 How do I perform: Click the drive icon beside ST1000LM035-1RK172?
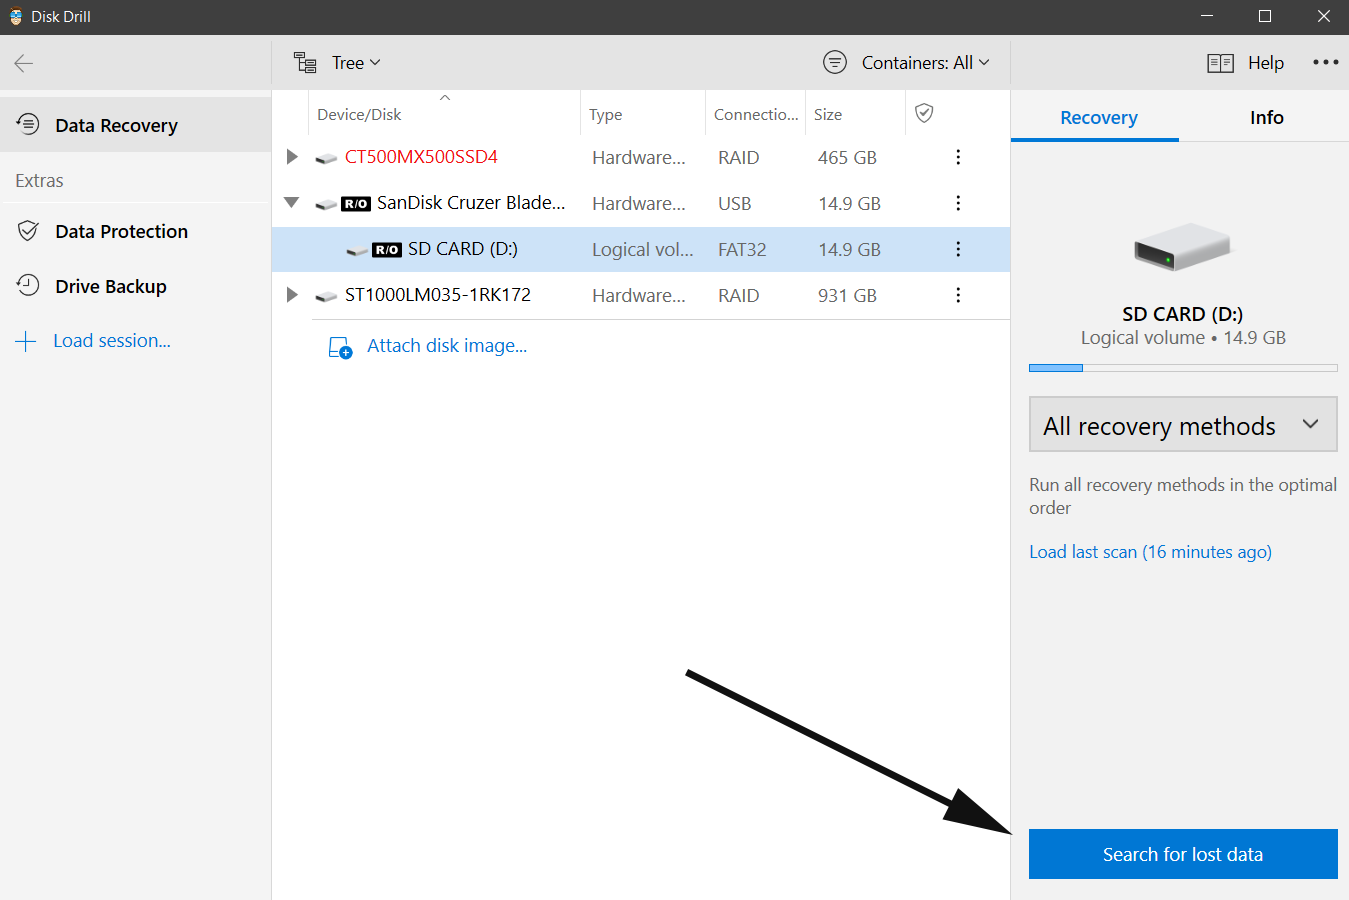pos(326,297)
